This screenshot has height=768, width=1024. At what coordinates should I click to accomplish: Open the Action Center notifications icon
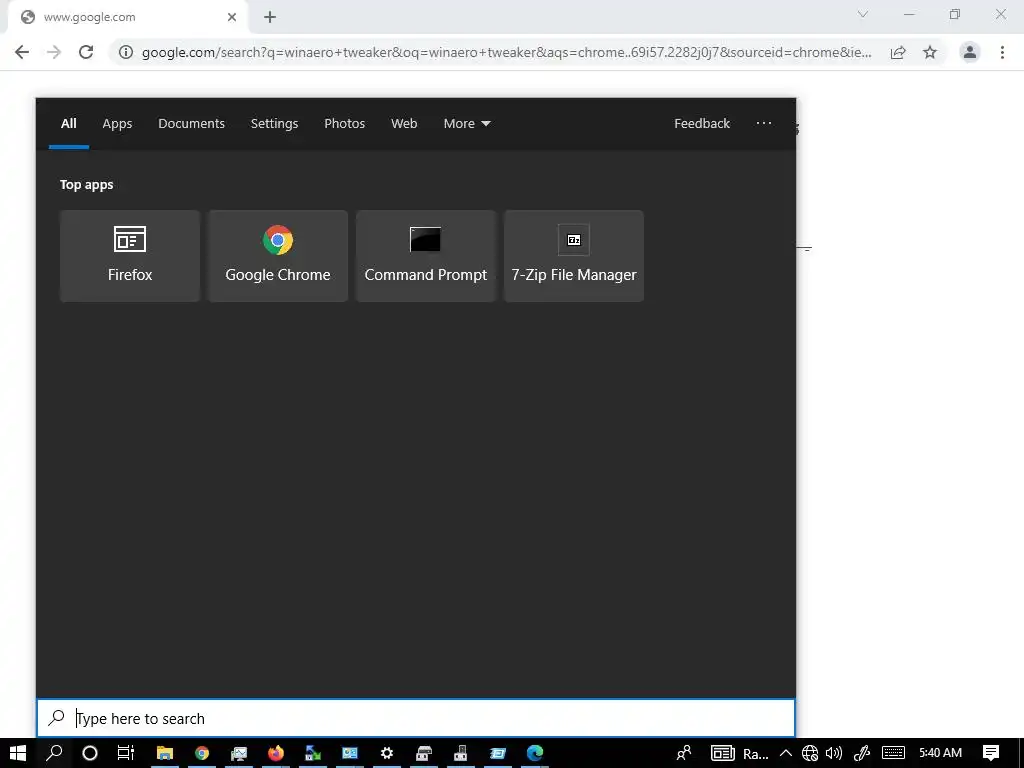[991, 753]
